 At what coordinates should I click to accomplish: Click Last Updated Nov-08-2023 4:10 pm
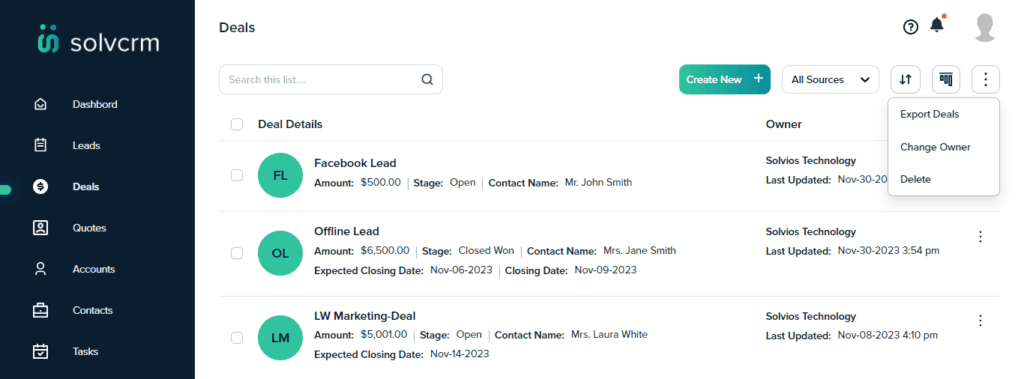pyautogui.click(x=888, y=335)
